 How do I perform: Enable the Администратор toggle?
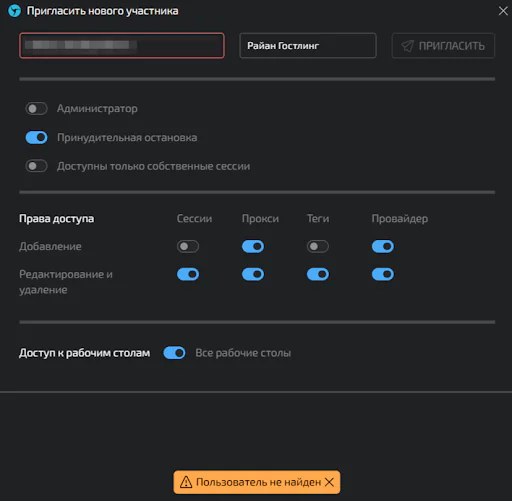pyautogui.click(x=37, y=109)
